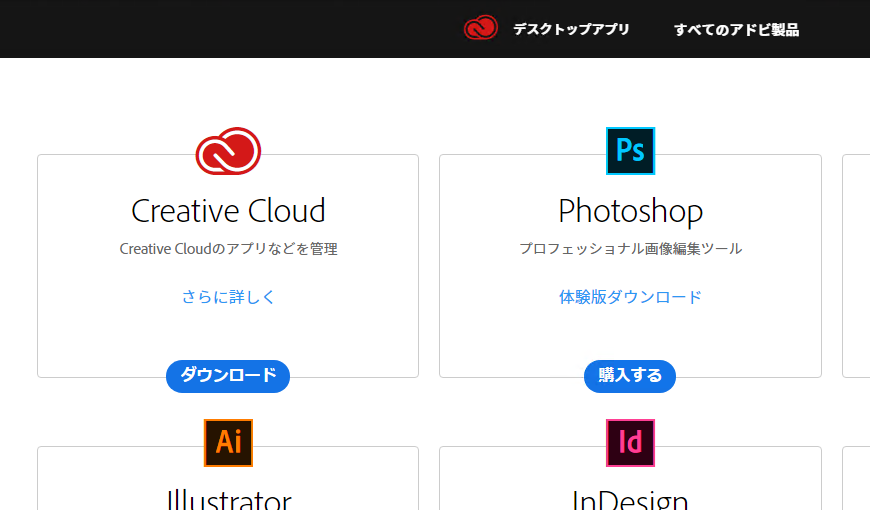Click the Creative Cloud card icon
The height and width of the screenshot is (510, 870).
[x=228, y=151]
